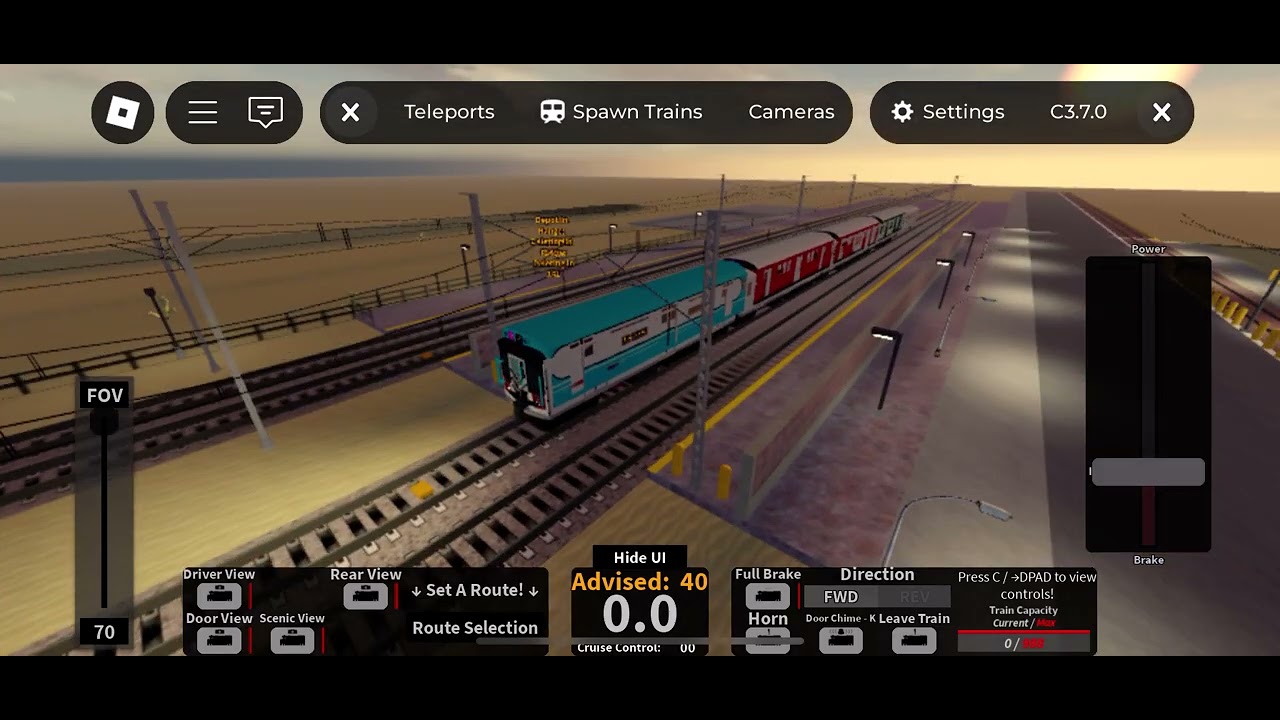Set direction to REV
The image size is (1280, 720).
click(x=914, y=596)
